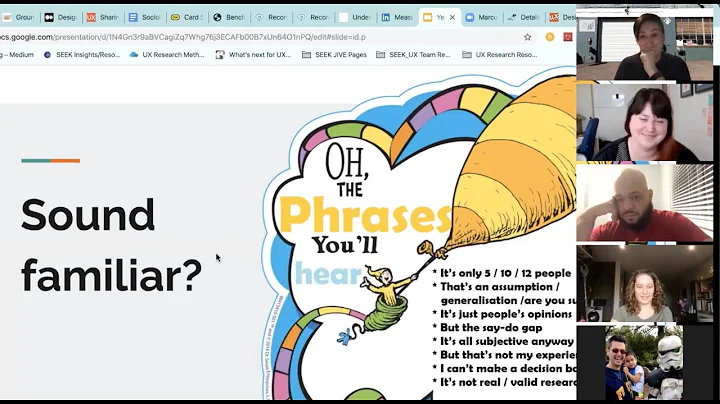Open the 'Sociol' Google Docs tab
Image resolution: width=720 pixels, height=404 pixels.
click(x=144, y=17)
